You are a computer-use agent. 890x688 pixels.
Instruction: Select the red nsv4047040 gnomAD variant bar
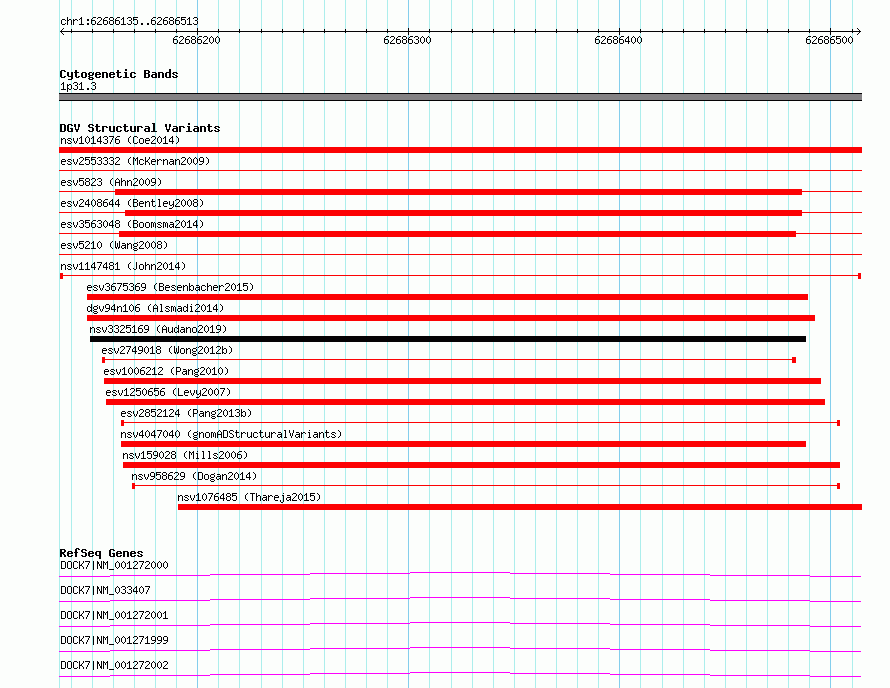[x=463, y=444]
